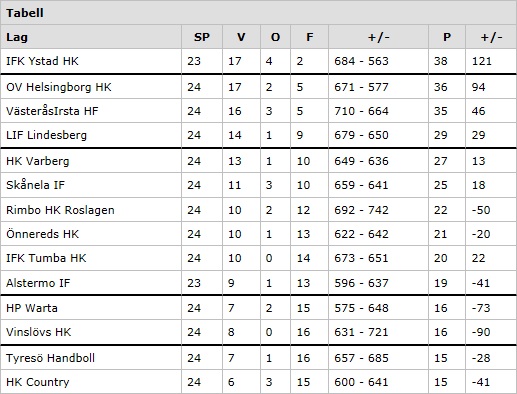Select HK Varberg team name
This screenshot has width=517, height=394.
tap(38, 161)
